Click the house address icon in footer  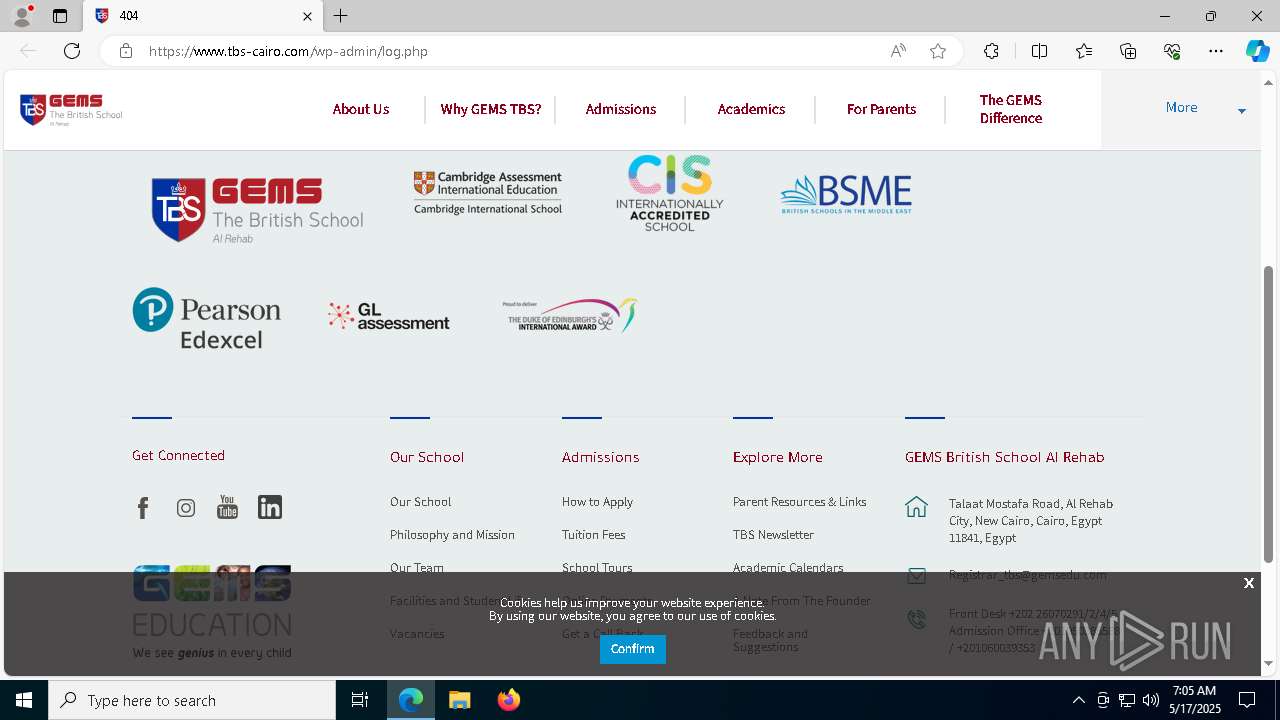click(917, 506)
